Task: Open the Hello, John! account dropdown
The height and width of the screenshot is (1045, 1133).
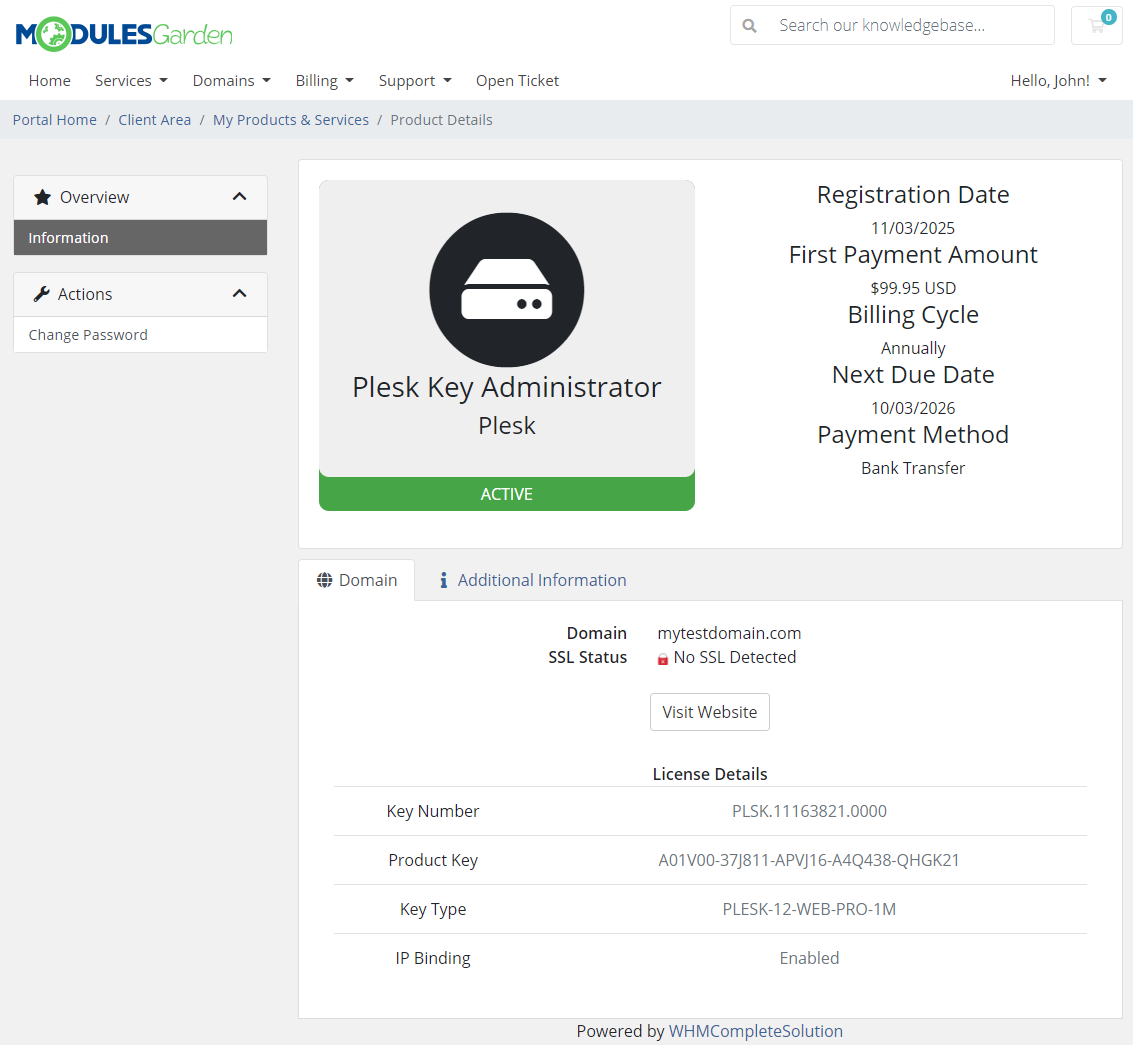Action: point(1057,80)
